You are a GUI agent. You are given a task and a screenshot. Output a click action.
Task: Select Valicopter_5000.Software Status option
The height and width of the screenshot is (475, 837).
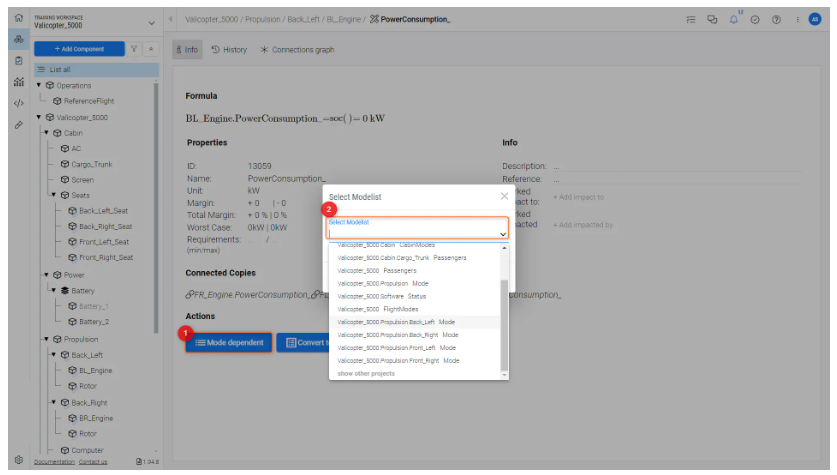[415, 296]
